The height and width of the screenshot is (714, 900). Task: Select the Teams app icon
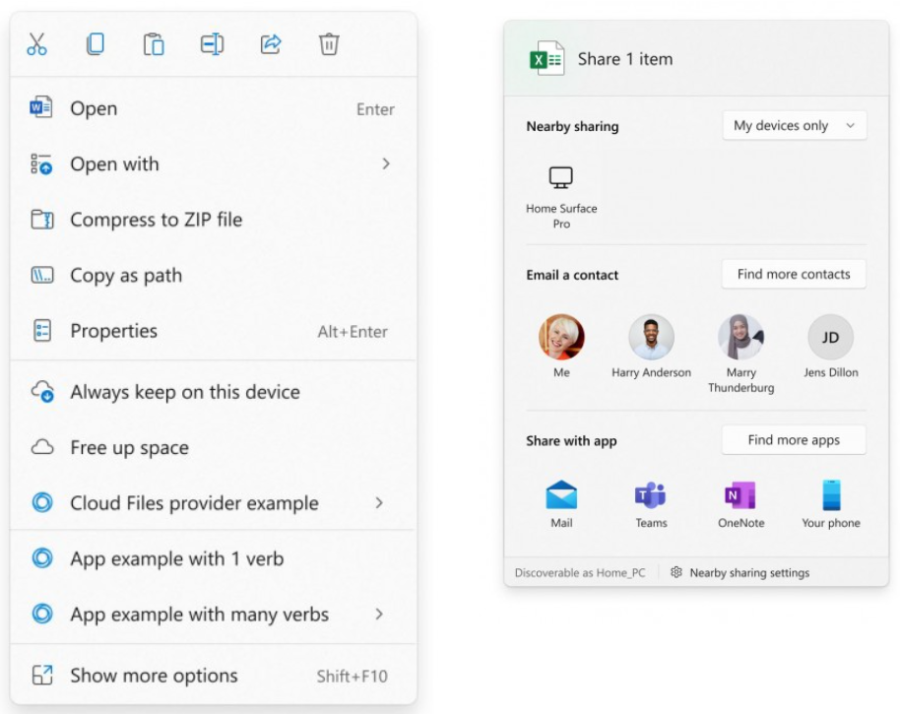pyautogui.click(x=651, y=496)
